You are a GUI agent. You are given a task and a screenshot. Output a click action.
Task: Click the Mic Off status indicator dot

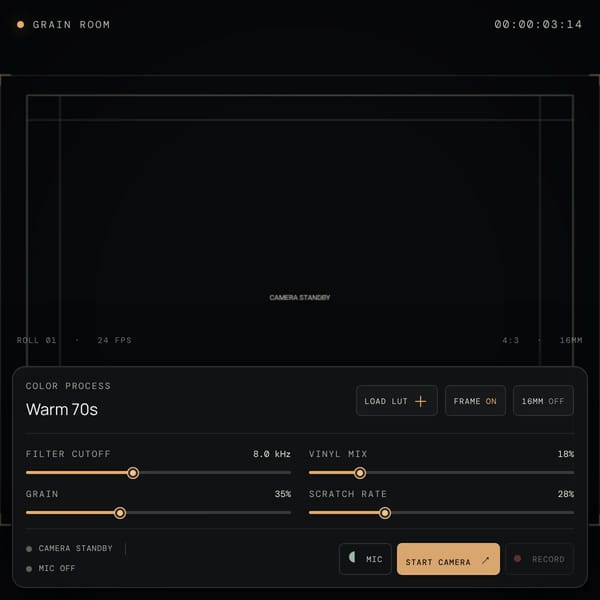29,569
